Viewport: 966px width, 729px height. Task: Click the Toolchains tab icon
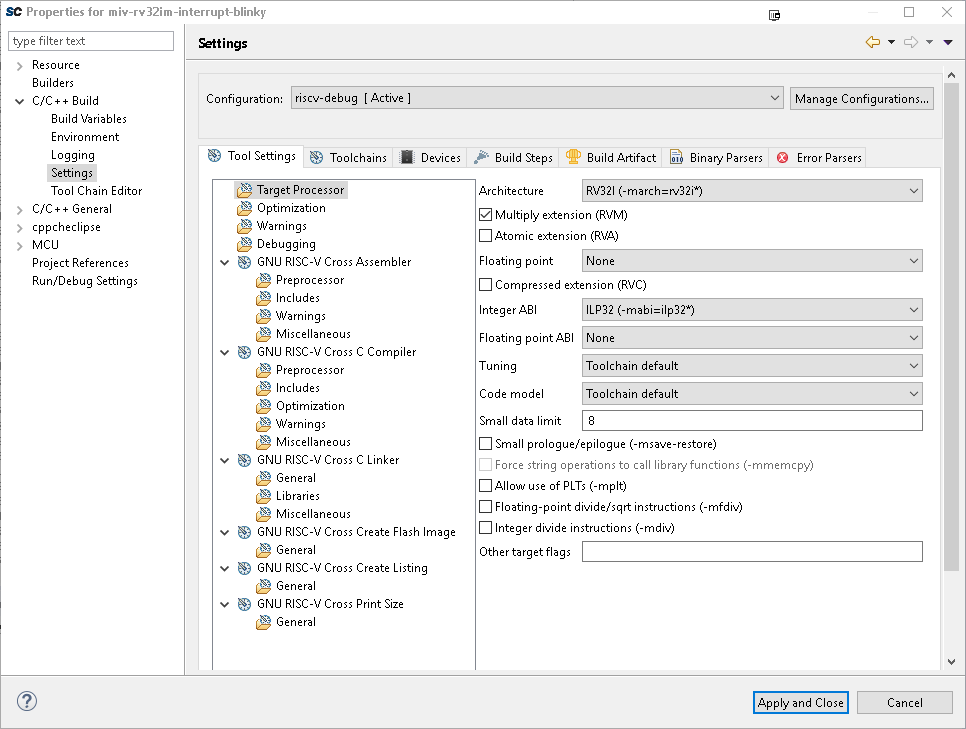(x=316, y=158)
